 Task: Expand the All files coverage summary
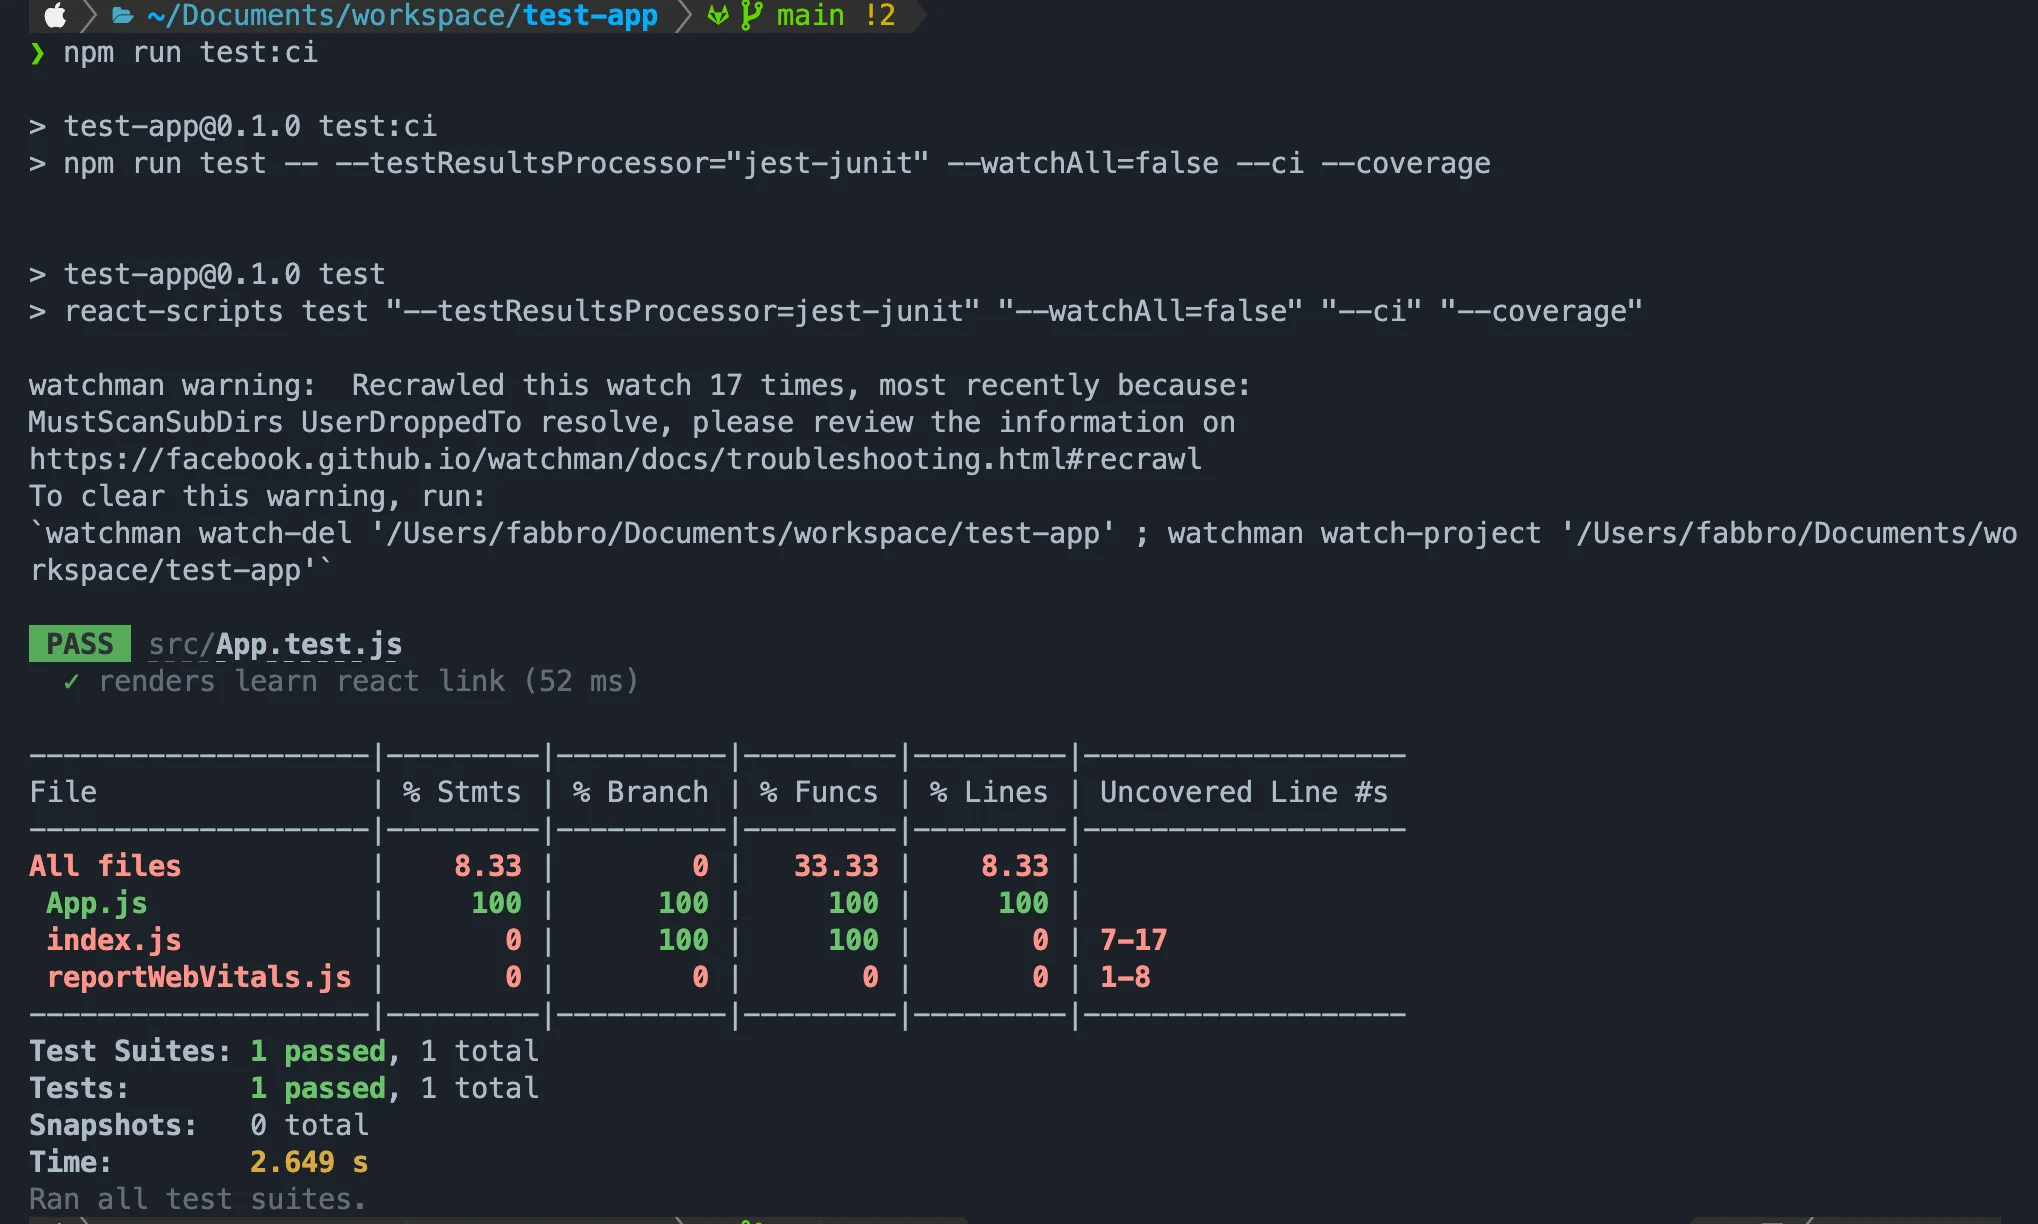tap(104, 865)
